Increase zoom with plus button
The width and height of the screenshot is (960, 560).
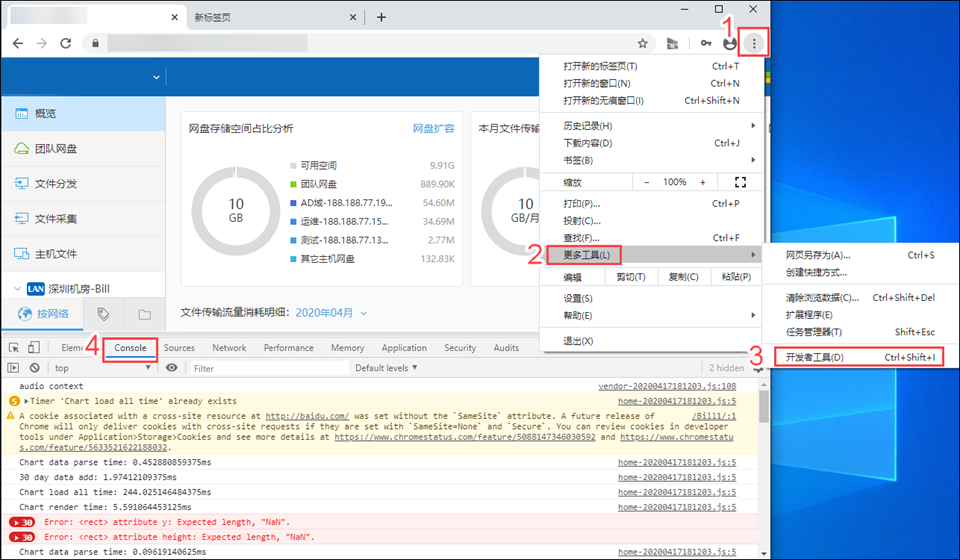pos(702,182)
